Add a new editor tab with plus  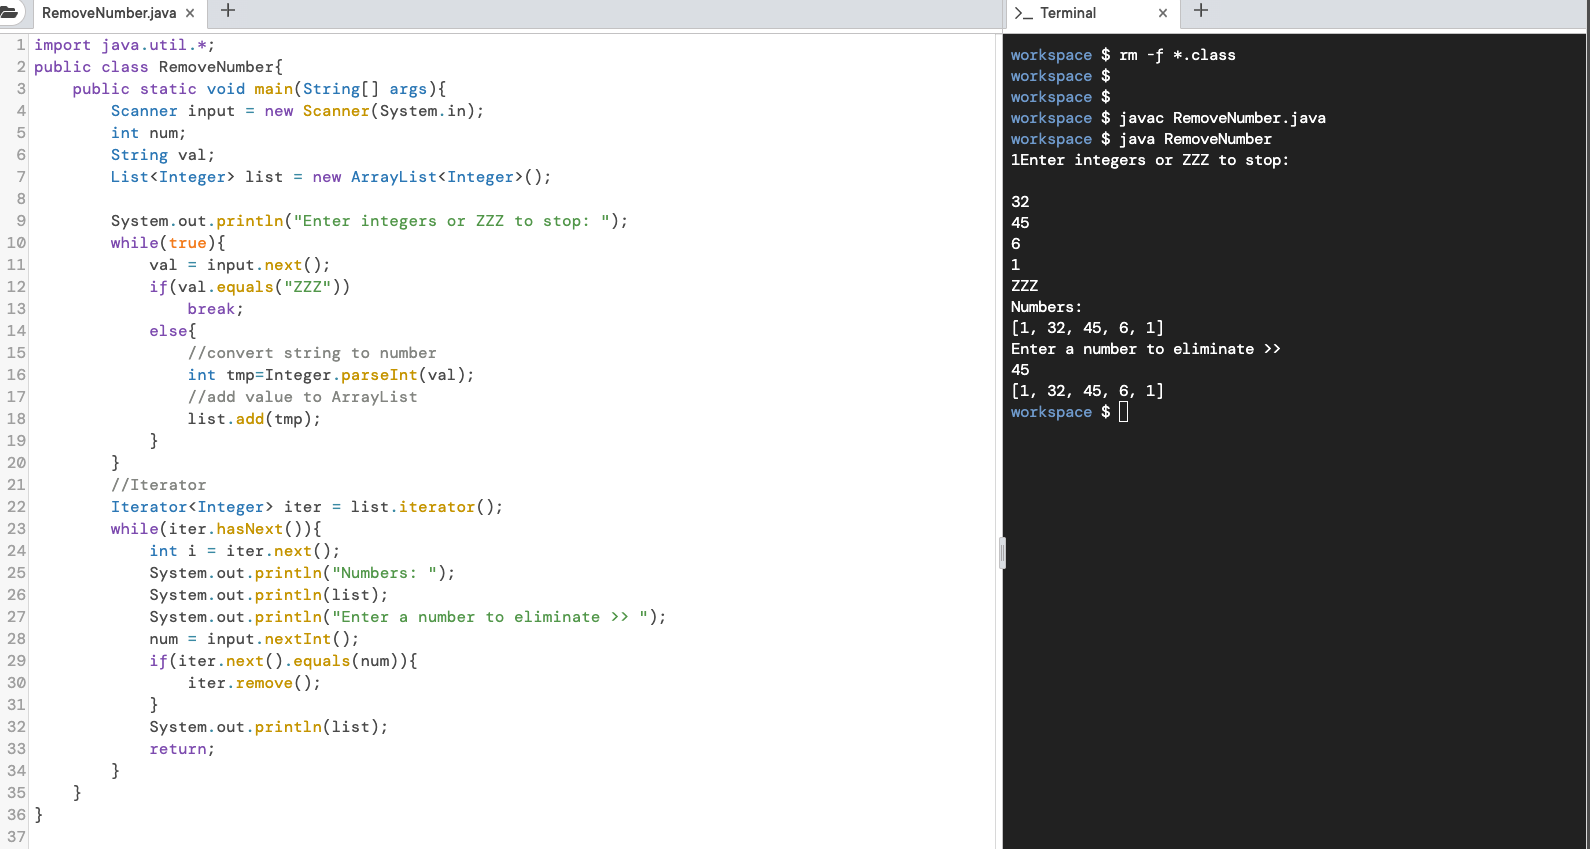228,11
